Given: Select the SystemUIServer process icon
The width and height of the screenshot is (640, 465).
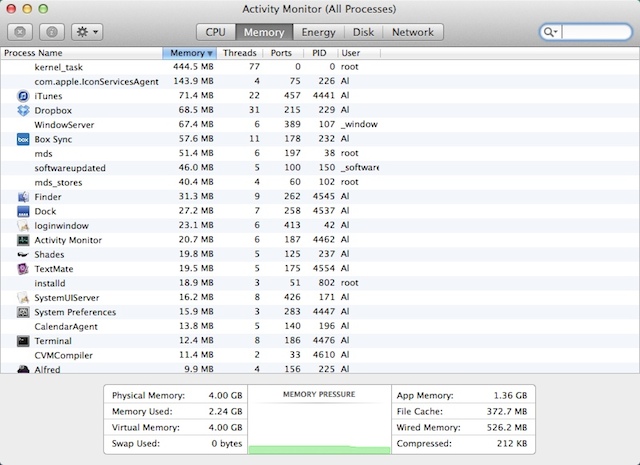Looking at the screenshot, I should click(x=23, y=298).
